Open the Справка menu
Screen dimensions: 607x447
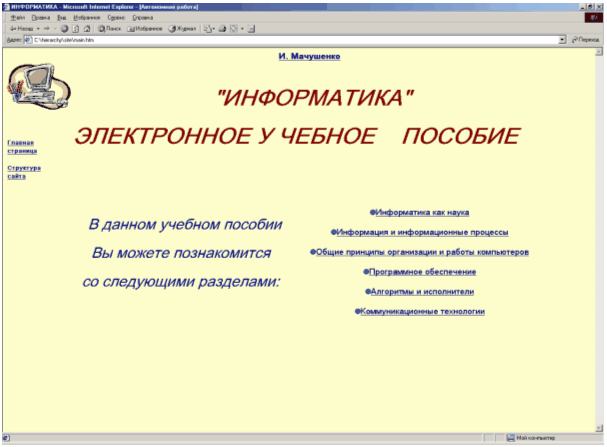point(143,17)
